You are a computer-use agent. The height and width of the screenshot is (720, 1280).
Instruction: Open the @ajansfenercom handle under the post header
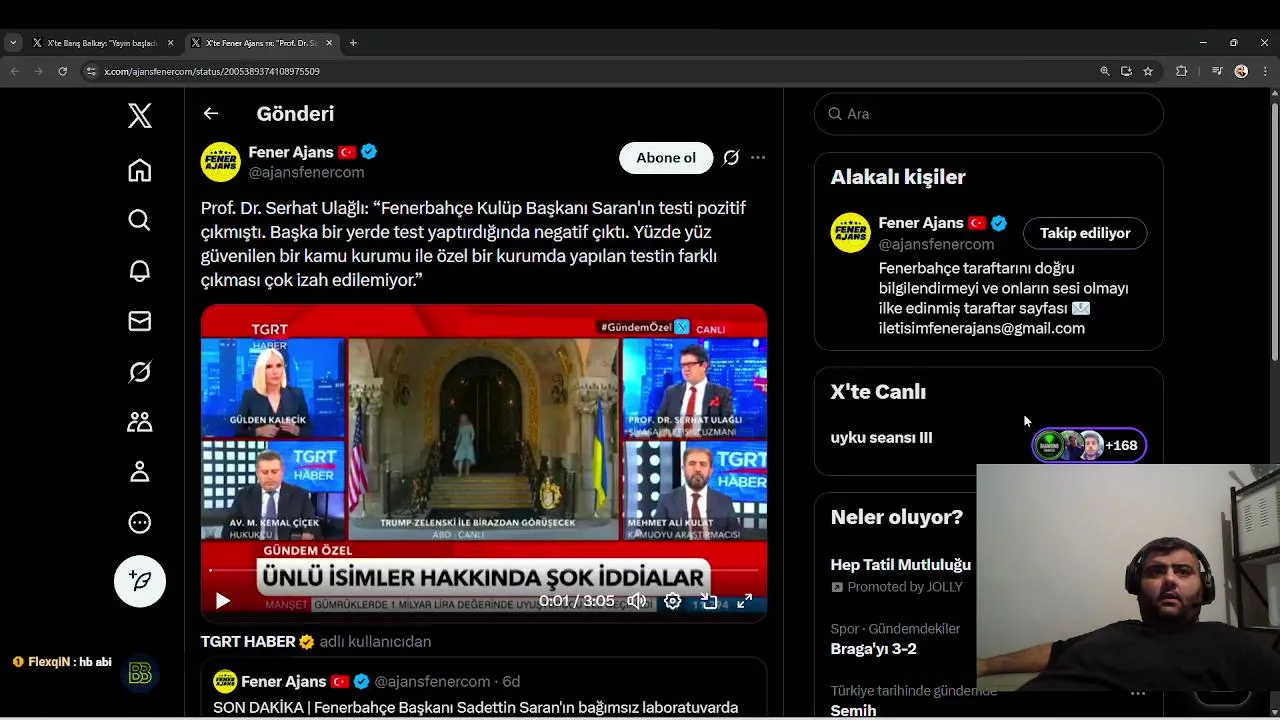(306, 173)
